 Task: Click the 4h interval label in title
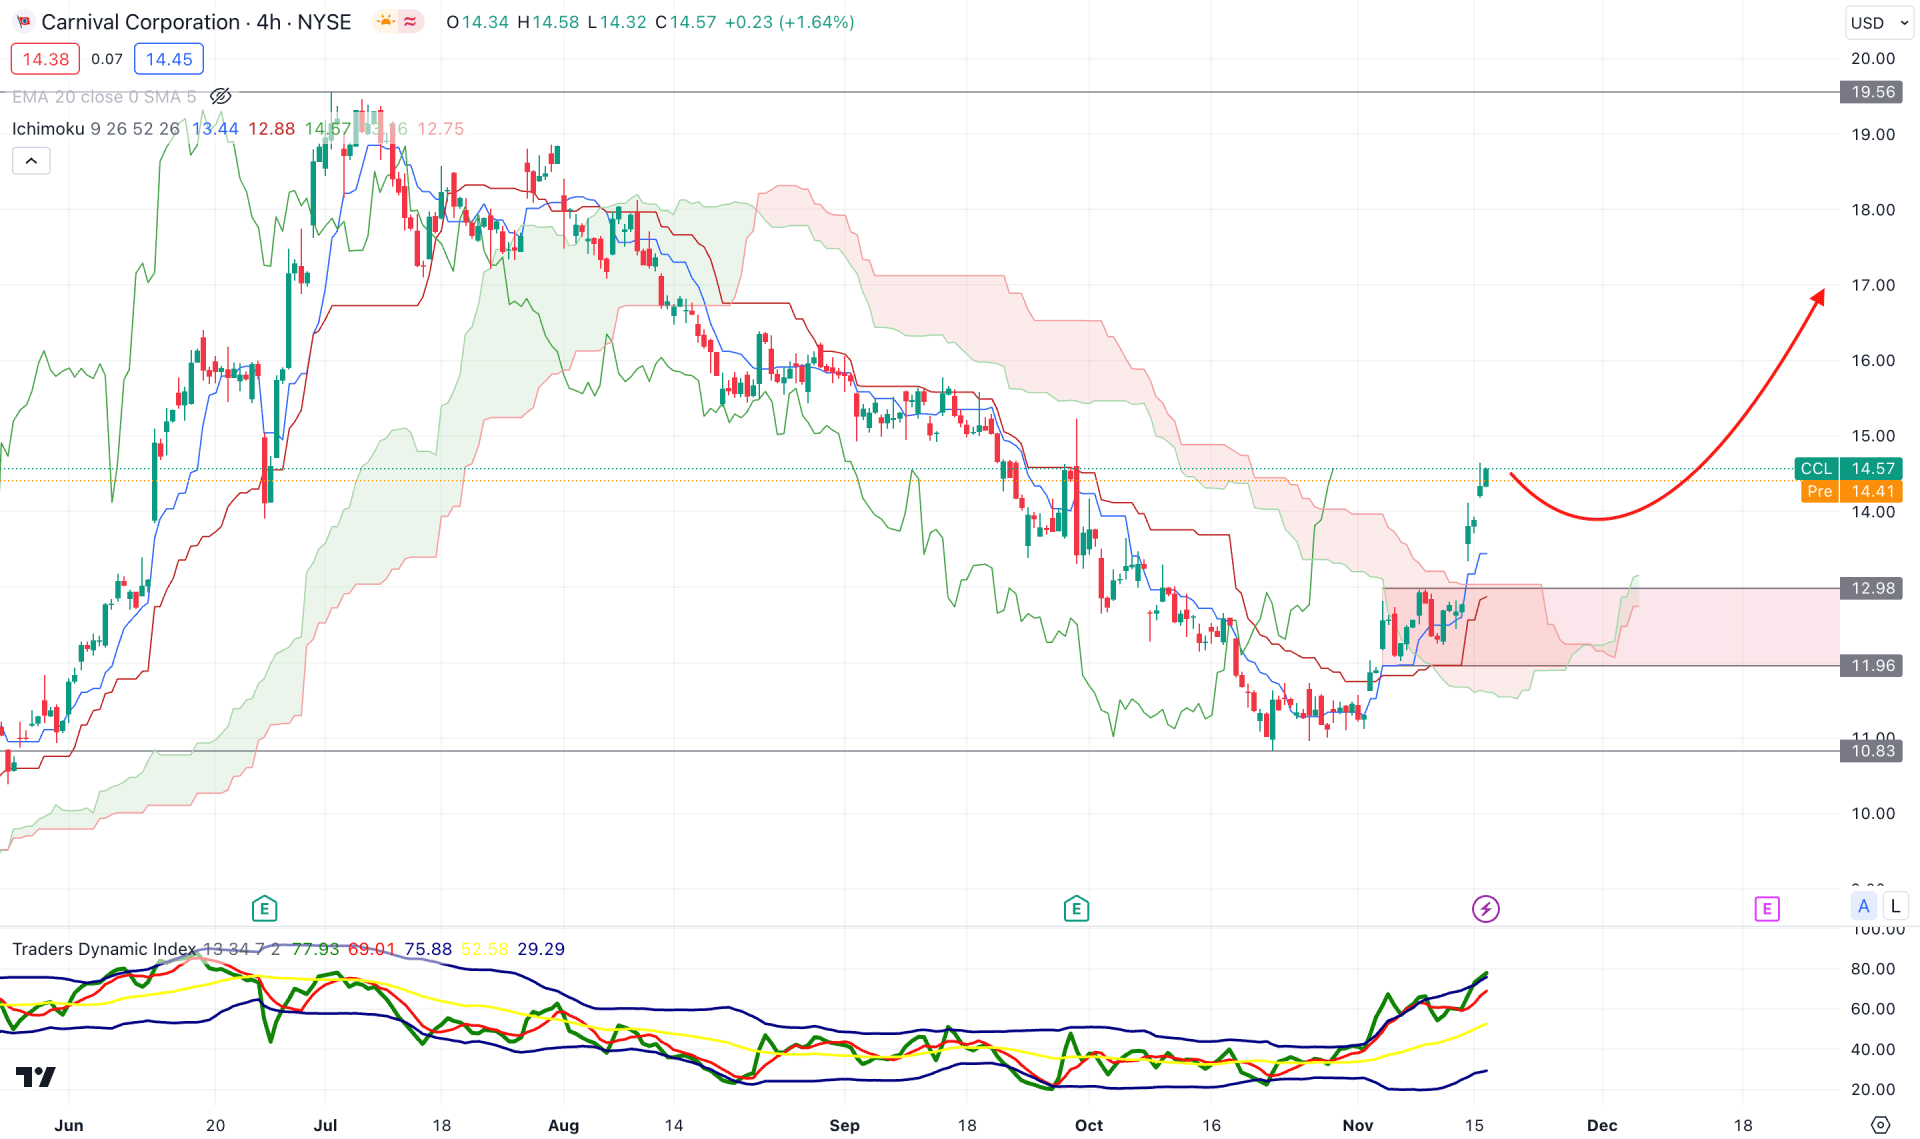[268, 22]
